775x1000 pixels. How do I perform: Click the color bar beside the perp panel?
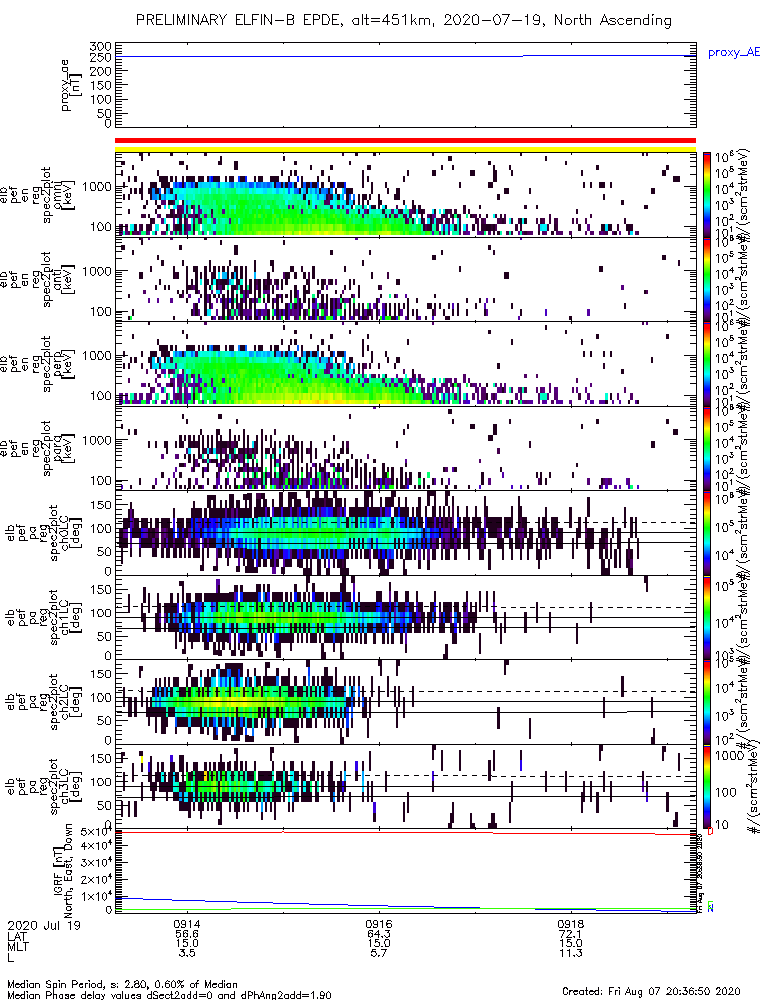707,364
